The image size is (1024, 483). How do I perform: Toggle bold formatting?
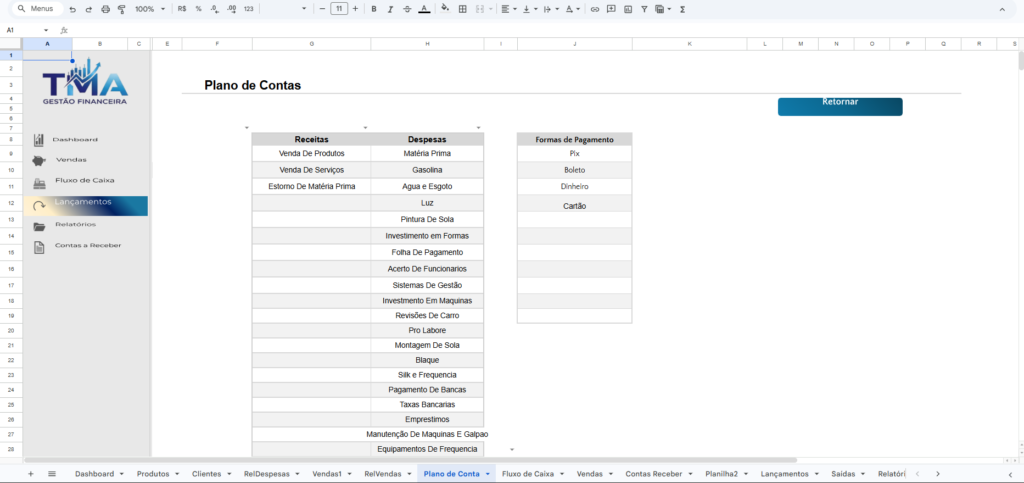point(373,9)
